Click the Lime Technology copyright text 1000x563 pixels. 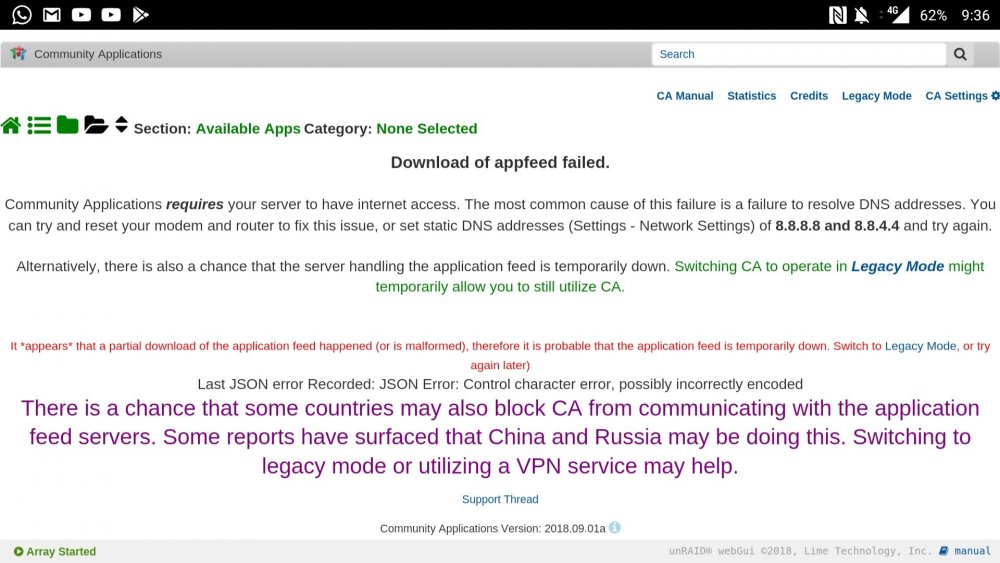click(800, 551)
